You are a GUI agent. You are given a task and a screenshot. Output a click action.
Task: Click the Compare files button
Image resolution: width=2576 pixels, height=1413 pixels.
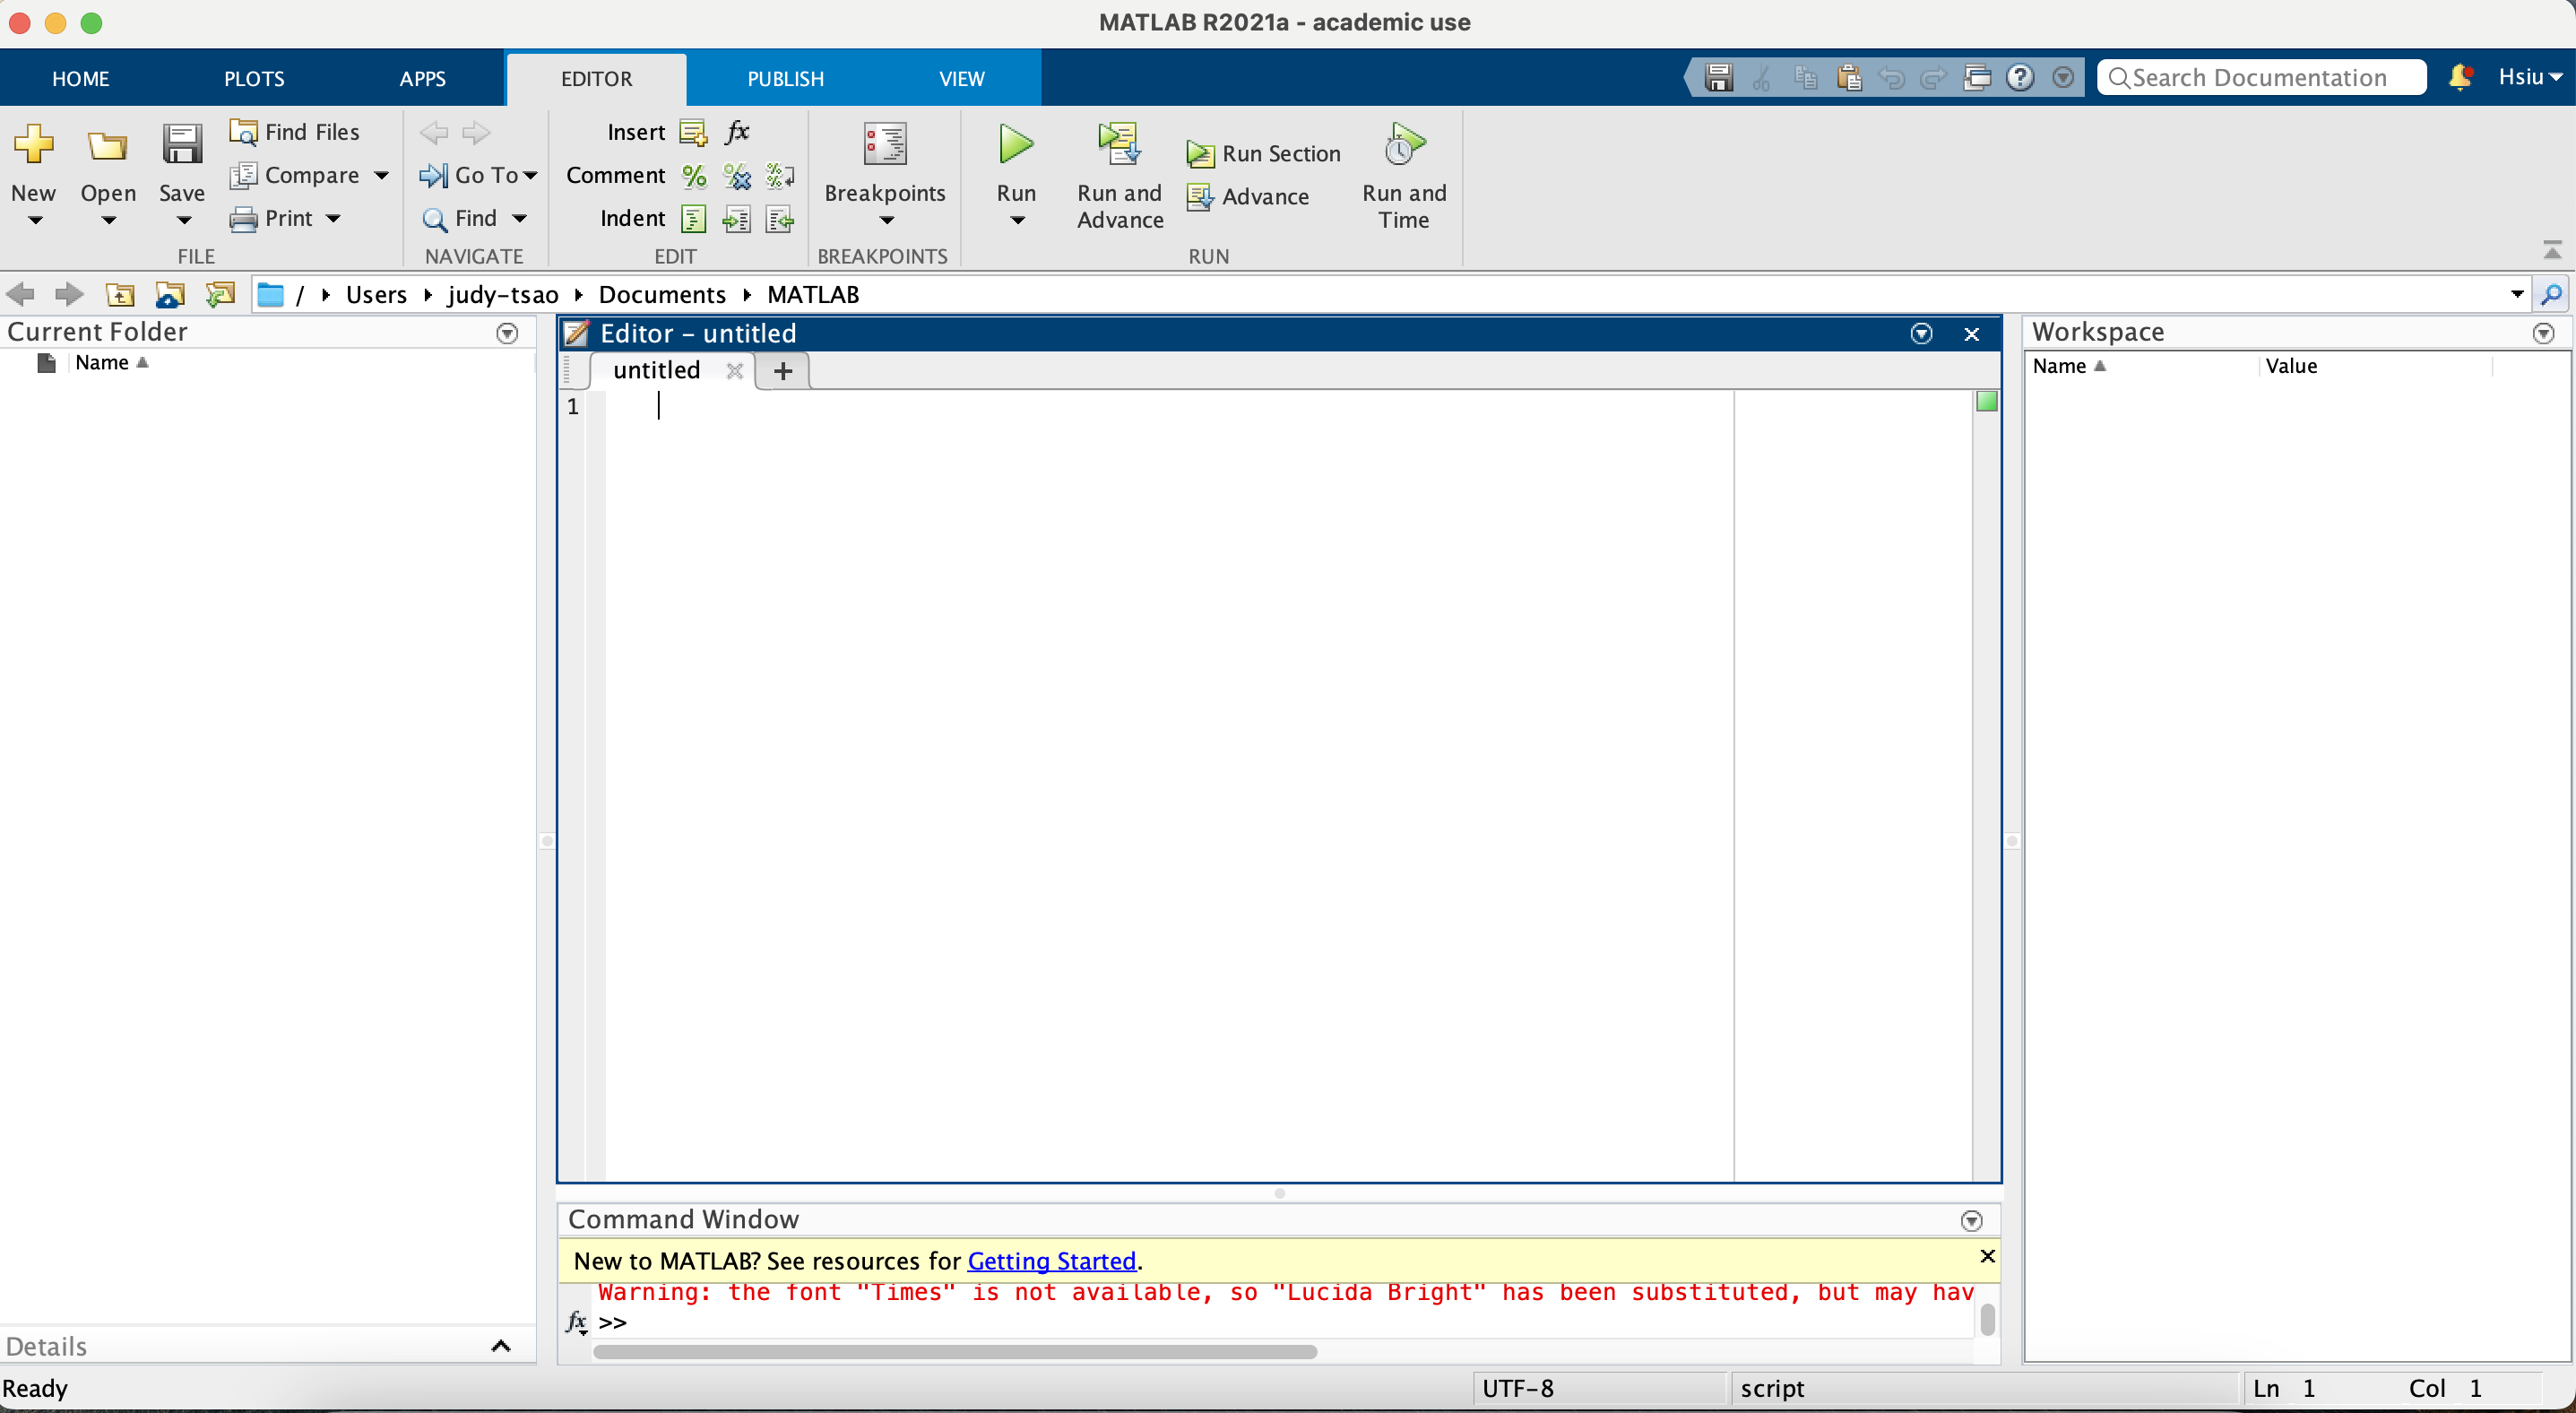(x=295, y=175)
